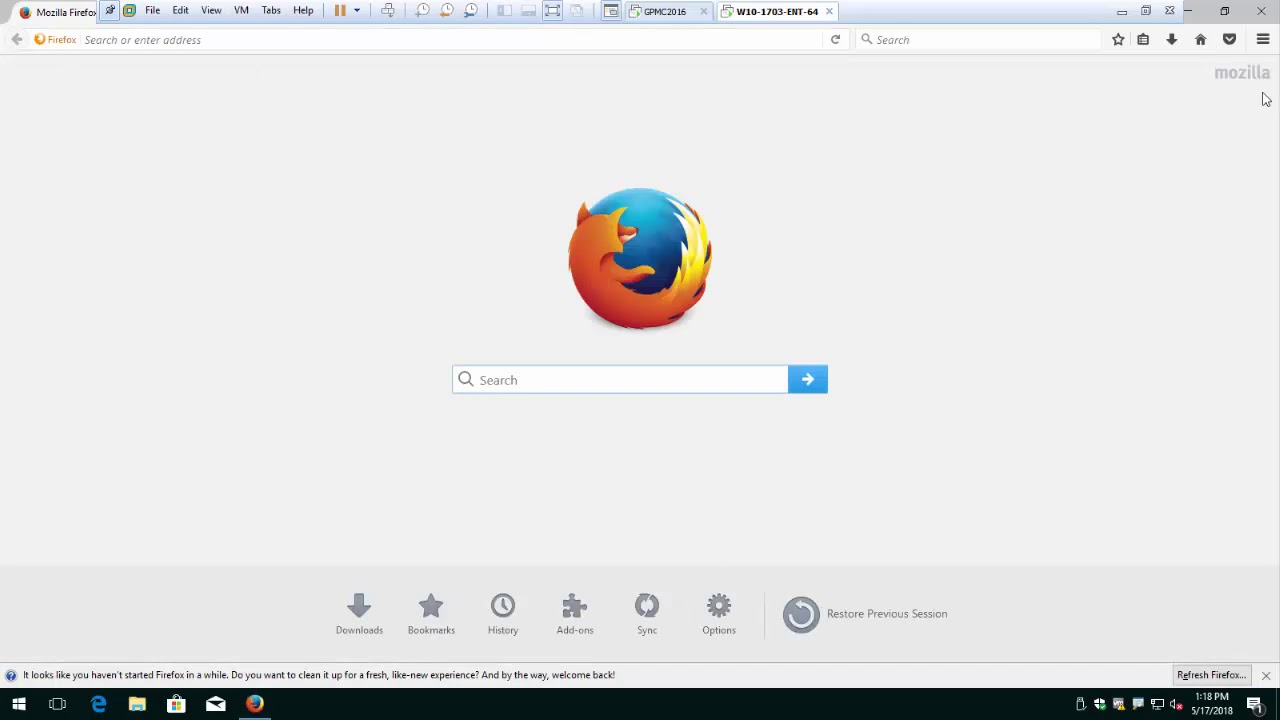This screenshot has width=1280, height=720.
Task: Click the Pocket icon in Firefox toolbar
Action: (1229, 40)
